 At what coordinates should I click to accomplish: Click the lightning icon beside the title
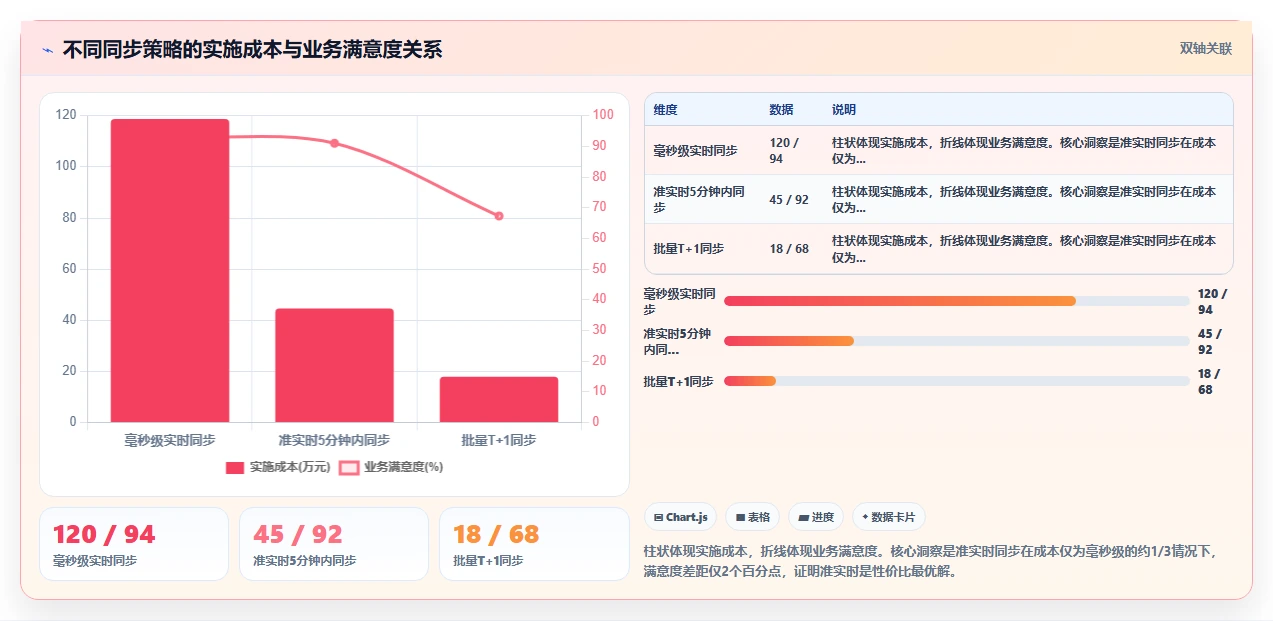[x=47, y=49]
